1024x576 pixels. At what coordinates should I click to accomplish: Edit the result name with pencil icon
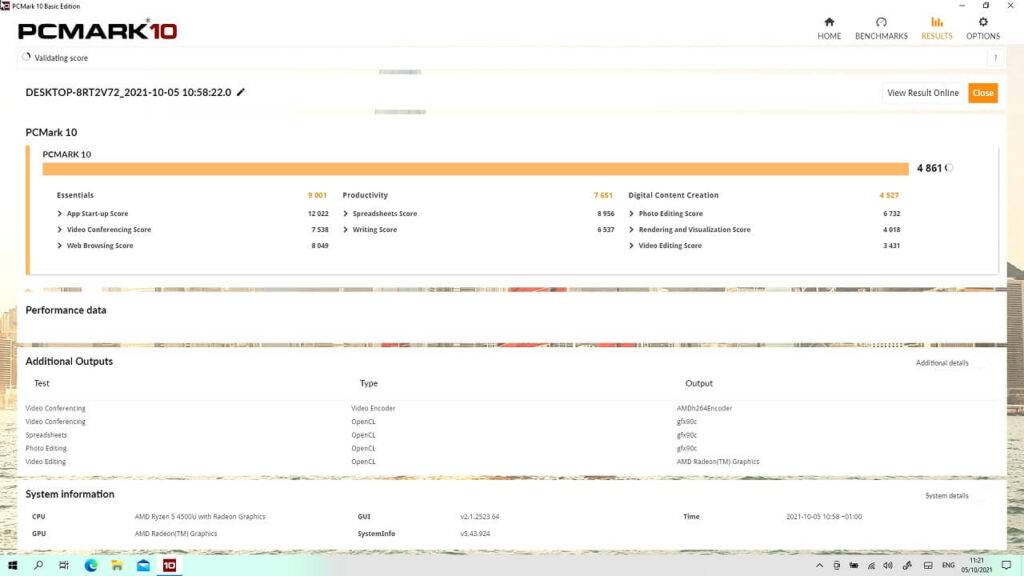coord(240,92)
